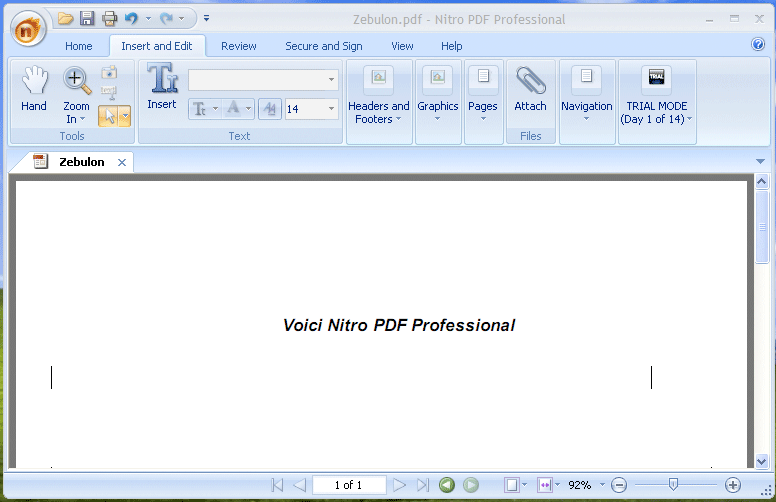Click the Insert text tool
This screenshot has width=776, height=502.
[162, 86]
